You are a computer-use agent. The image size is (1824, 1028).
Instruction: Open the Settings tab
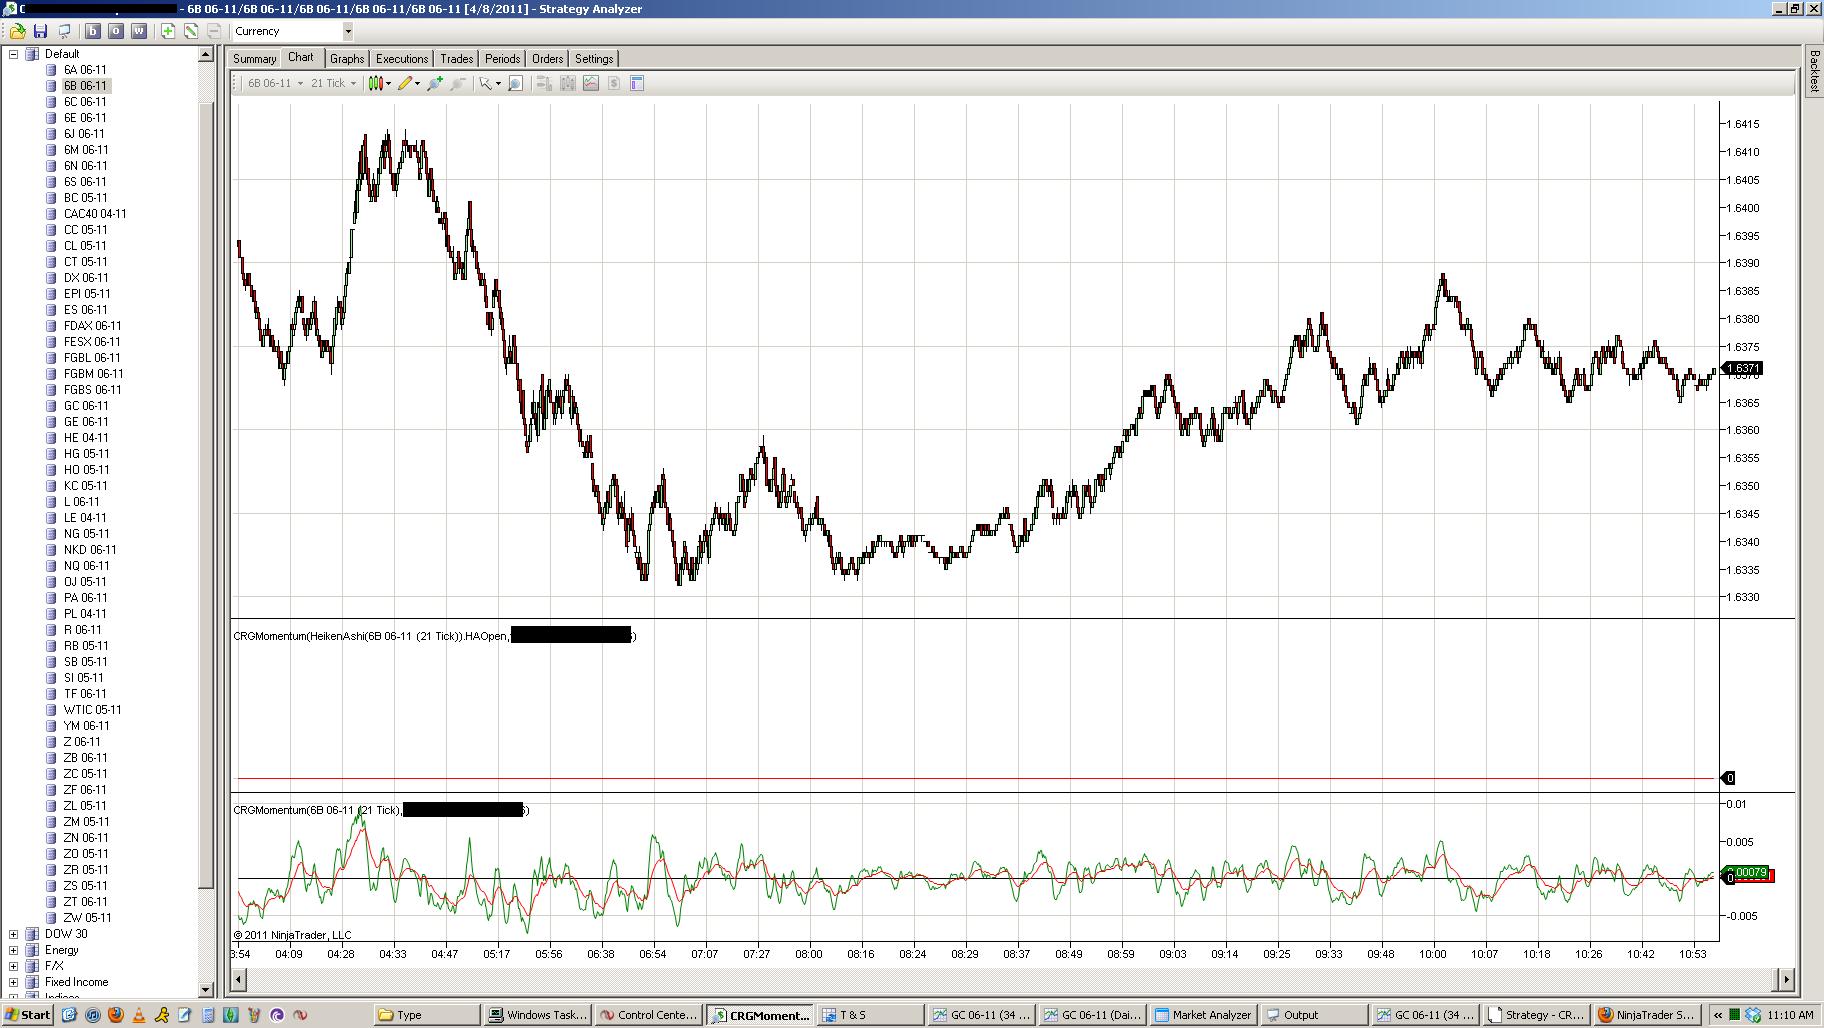click(x=594, y=59)
